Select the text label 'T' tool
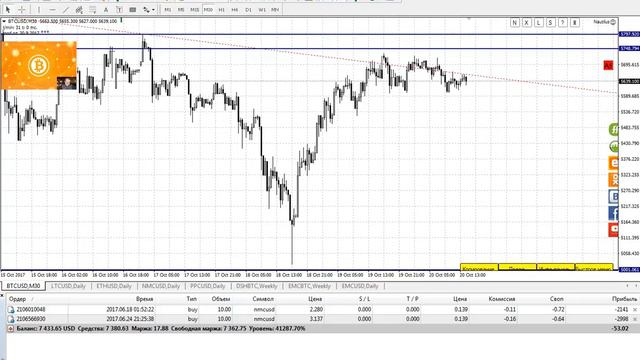Screen dimensions: 640x360 point(119,9)
